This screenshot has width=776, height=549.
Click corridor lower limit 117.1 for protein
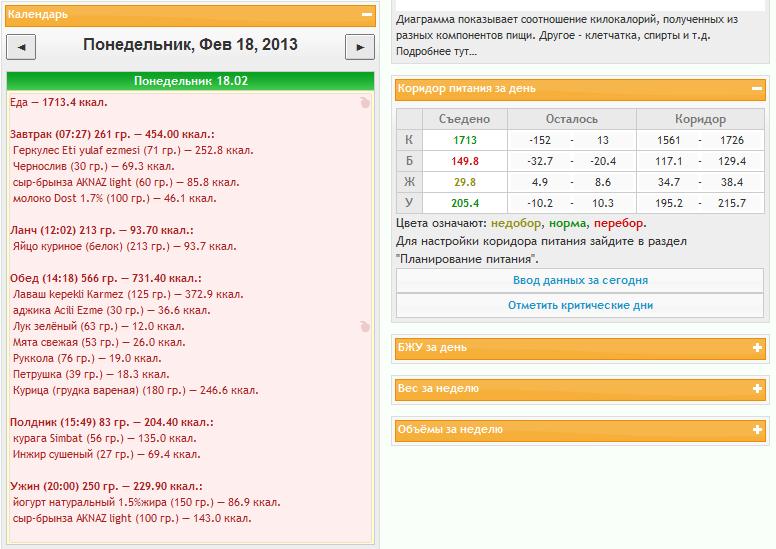(x=669, y=161)
